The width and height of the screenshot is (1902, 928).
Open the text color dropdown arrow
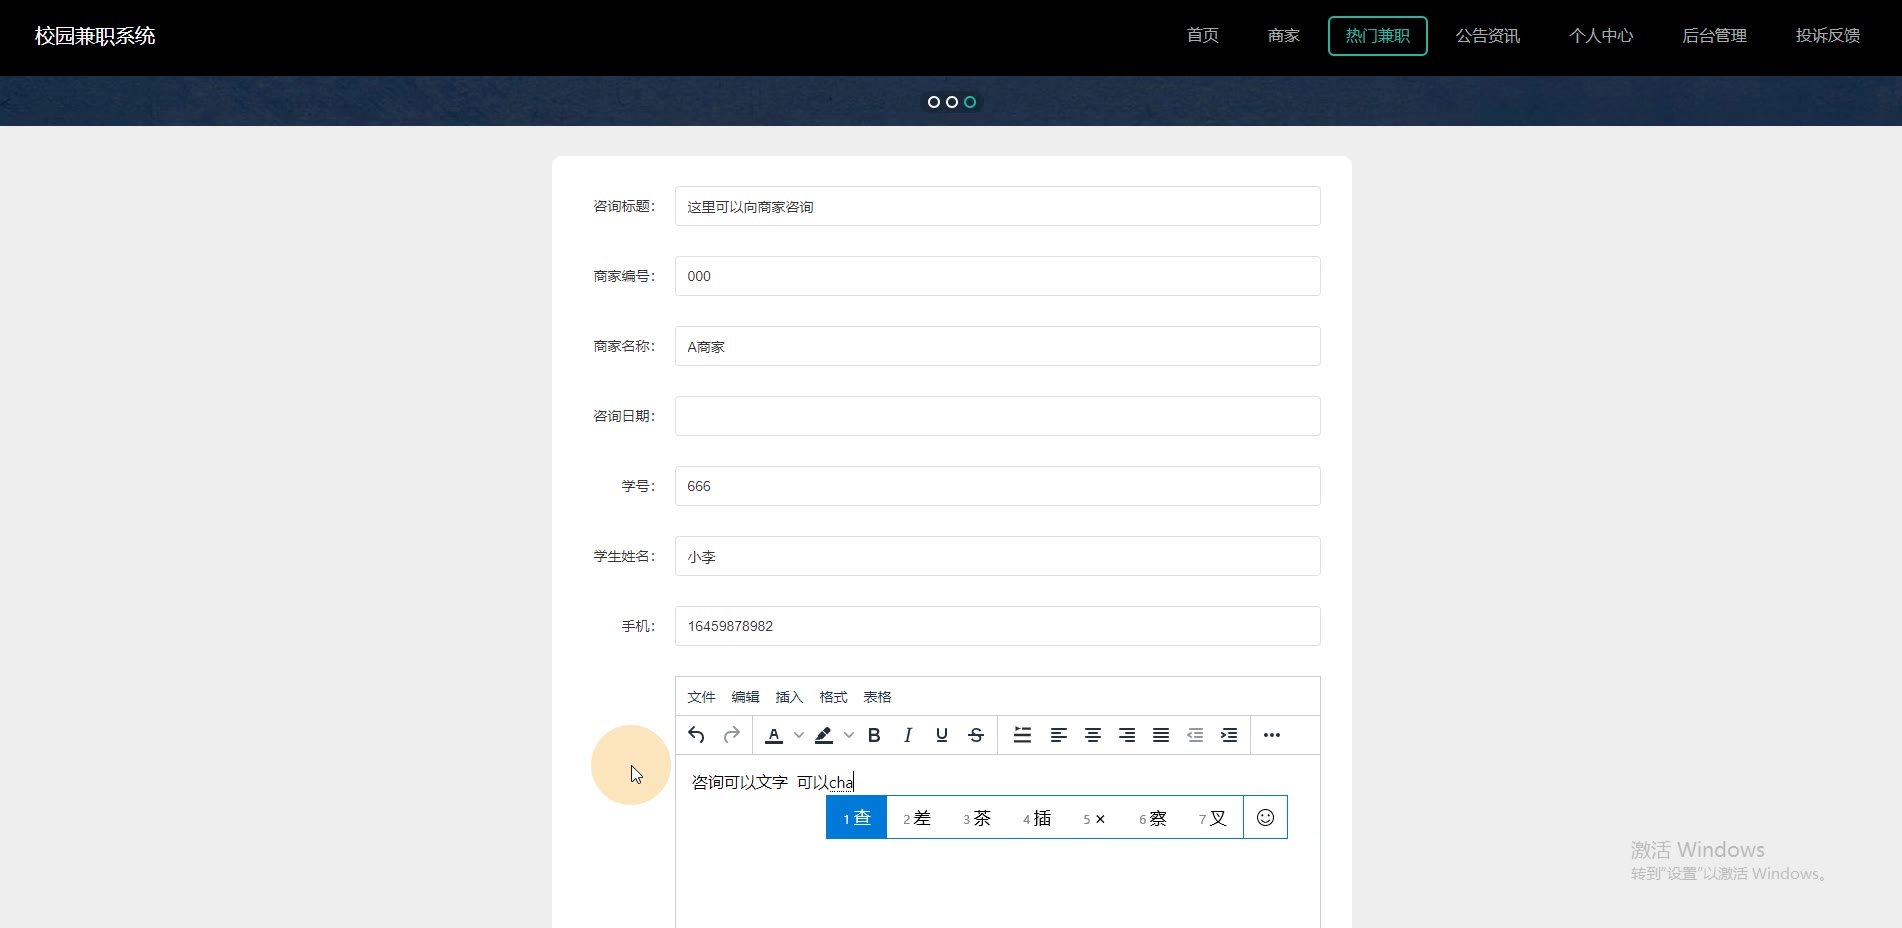tap(799, 735)
